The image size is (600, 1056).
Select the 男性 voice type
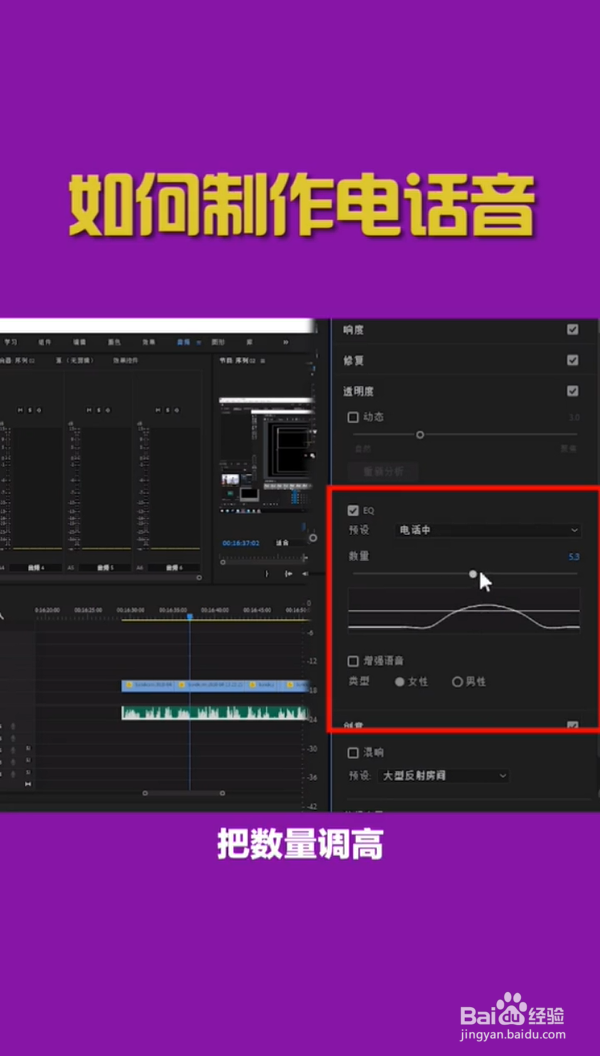(457, 682)
